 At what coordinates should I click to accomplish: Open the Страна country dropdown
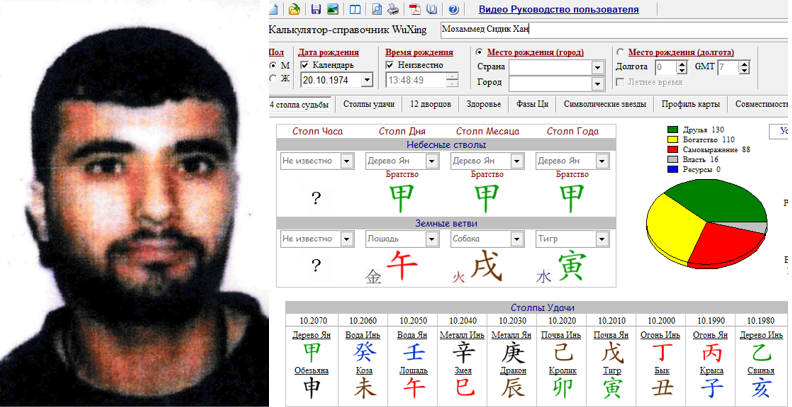click(x=598, y=67)
